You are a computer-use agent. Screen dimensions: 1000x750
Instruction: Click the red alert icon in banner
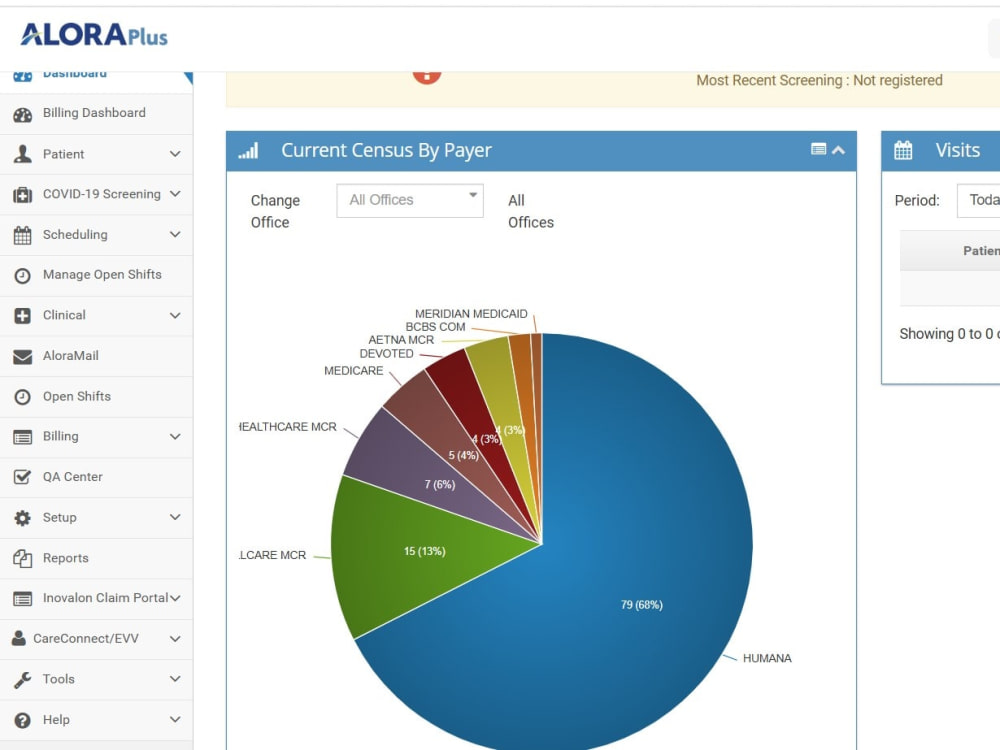[427, 76]
